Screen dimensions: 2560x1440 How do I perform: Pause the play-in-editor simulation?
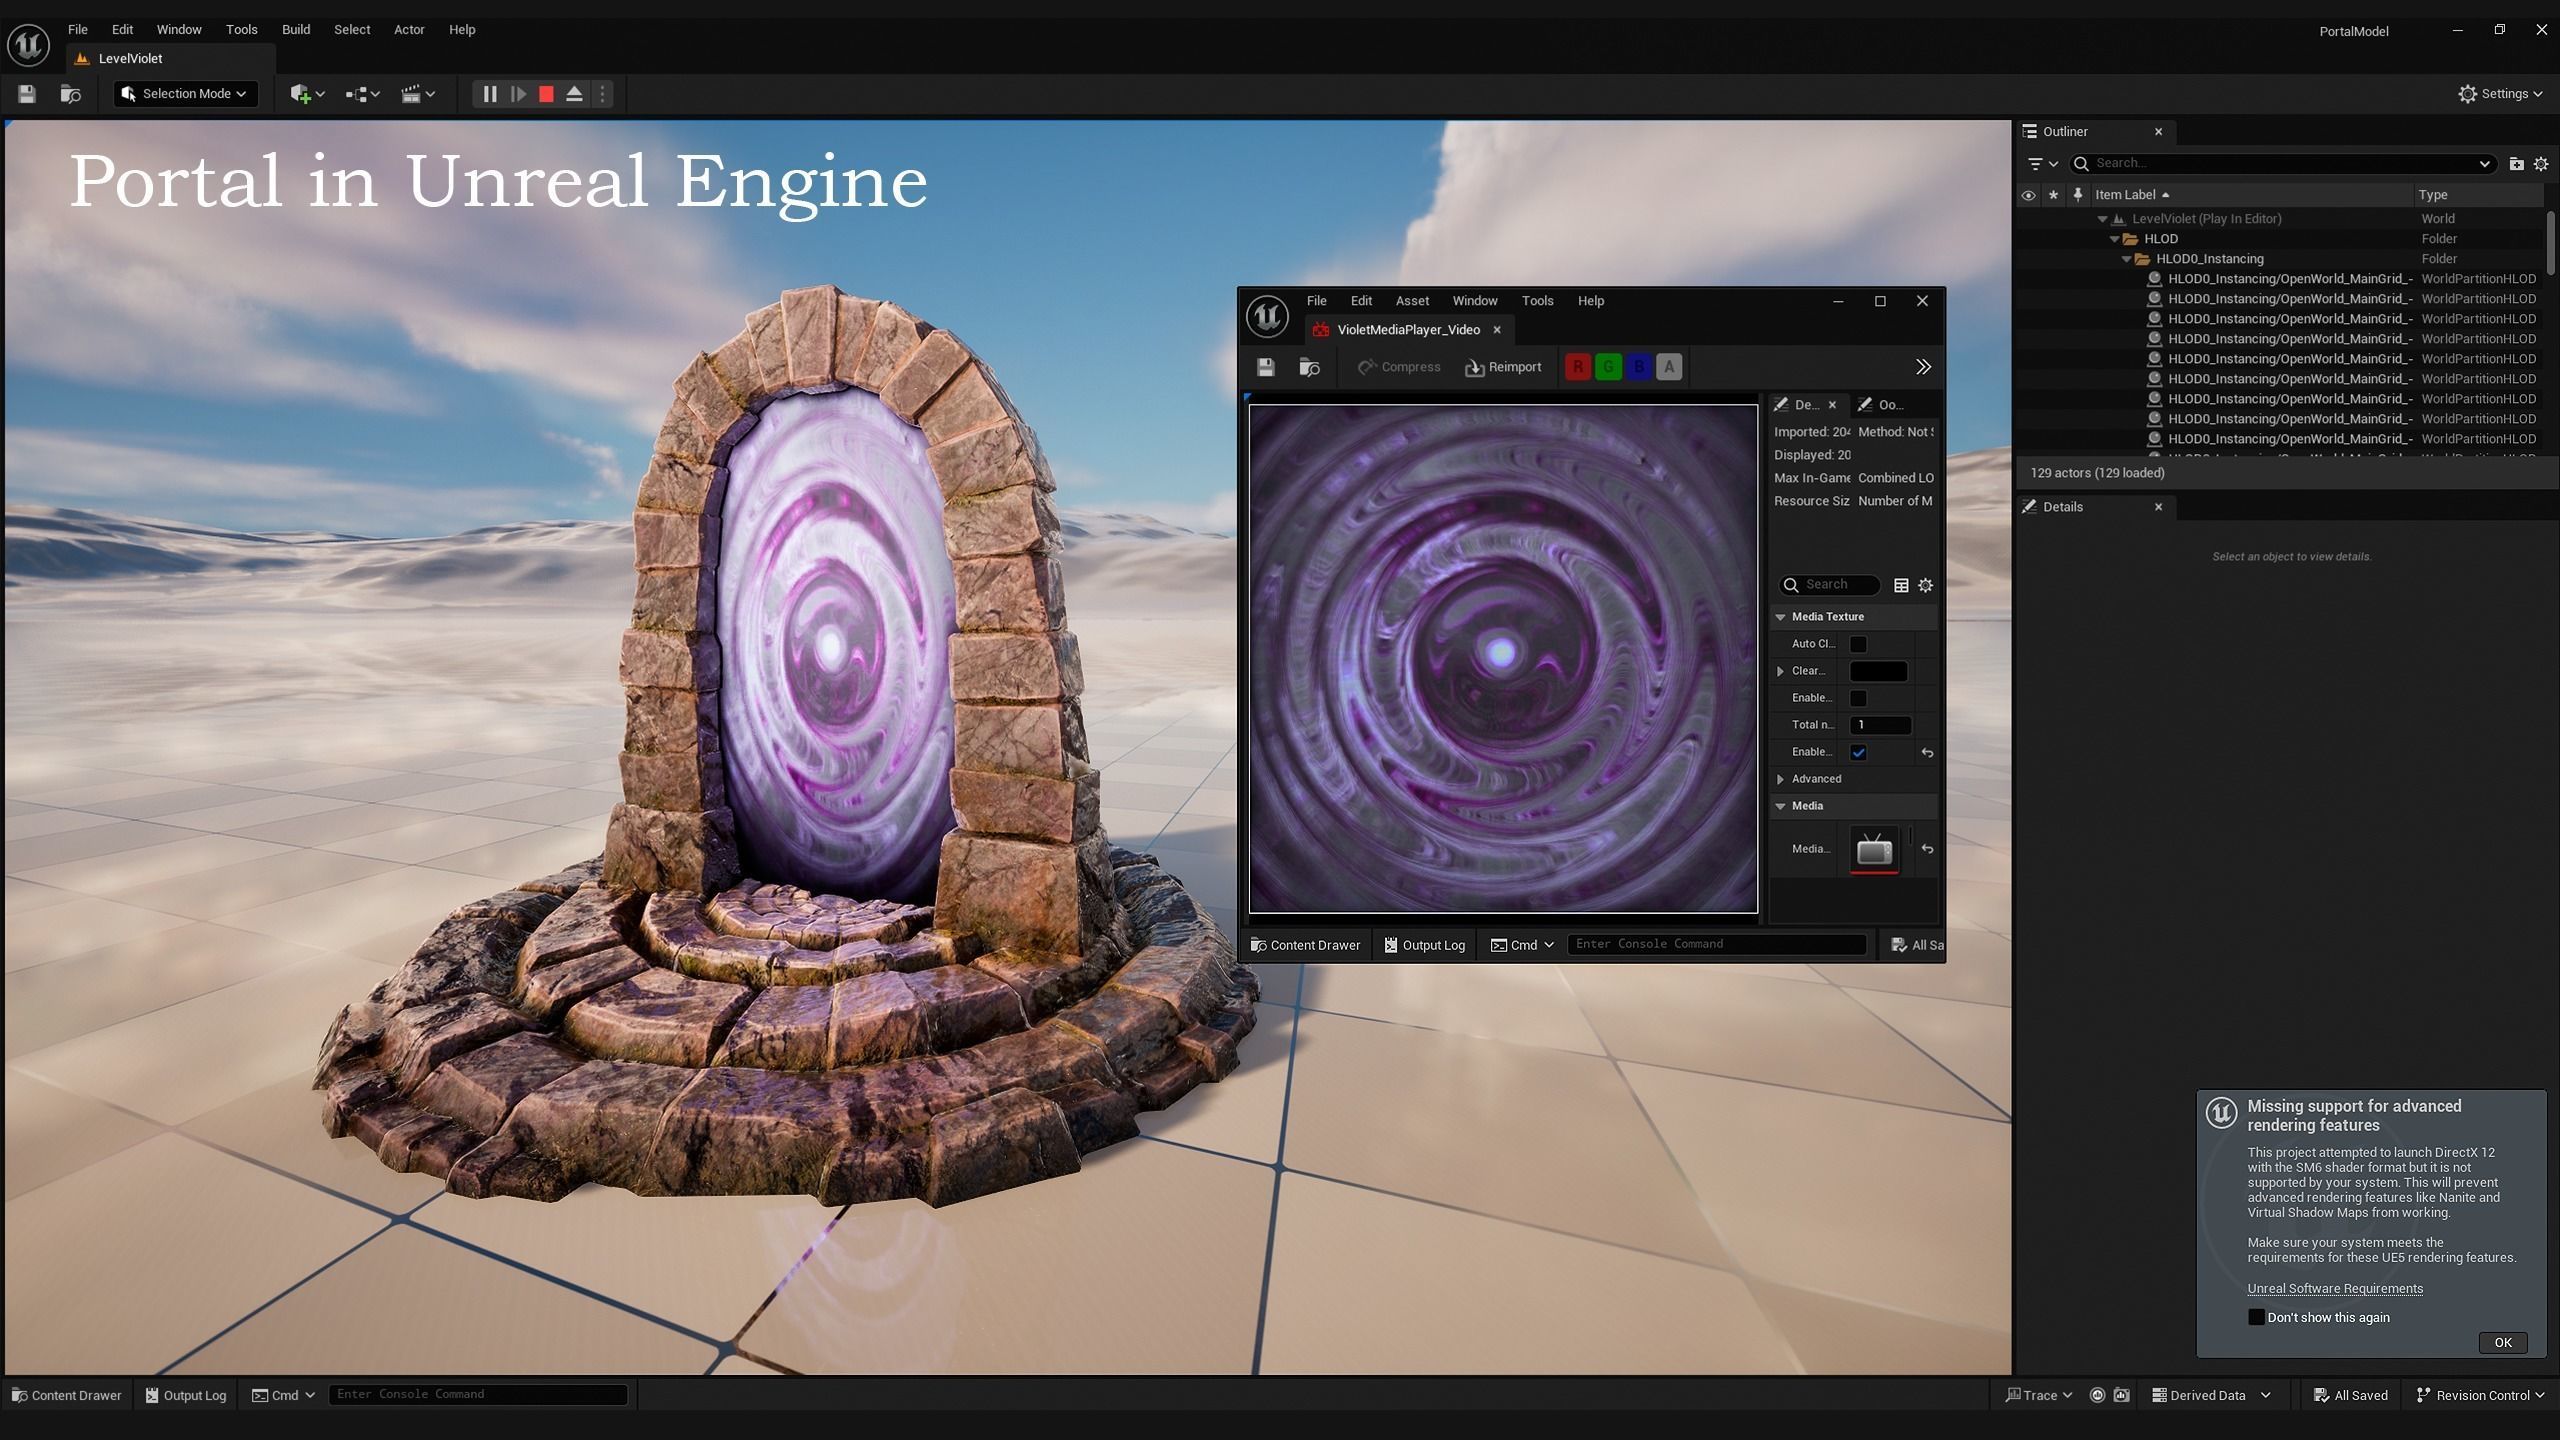tap(490, 94)
